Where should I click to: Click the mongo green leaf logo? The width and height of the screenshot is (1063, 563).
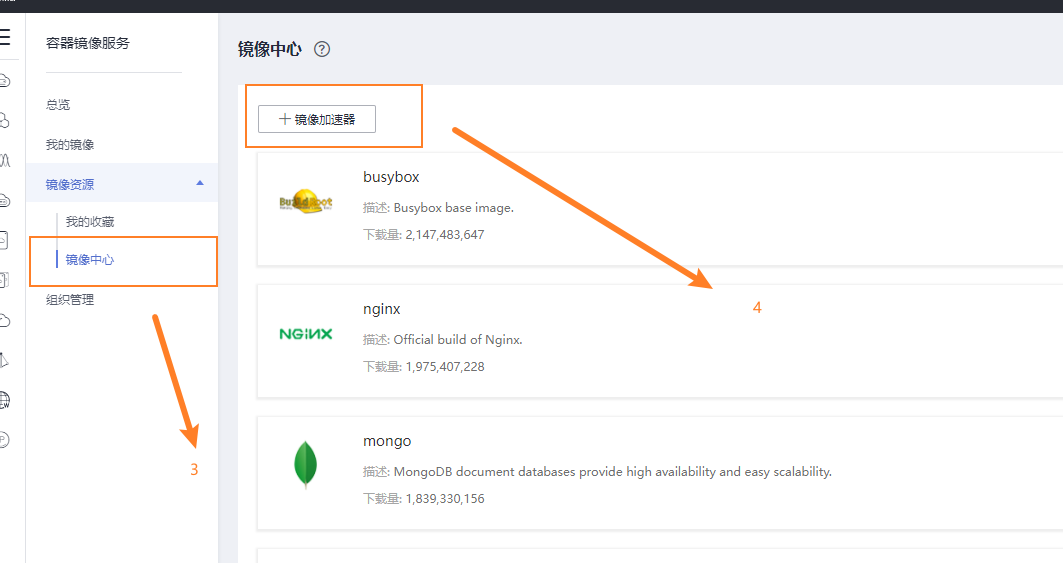click(x=306, y=465)
